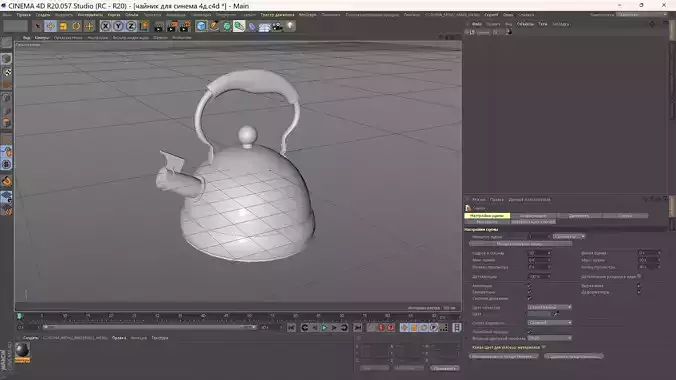
Task: Activate the Rotate tool in toolbar
Action: point(76,26)
